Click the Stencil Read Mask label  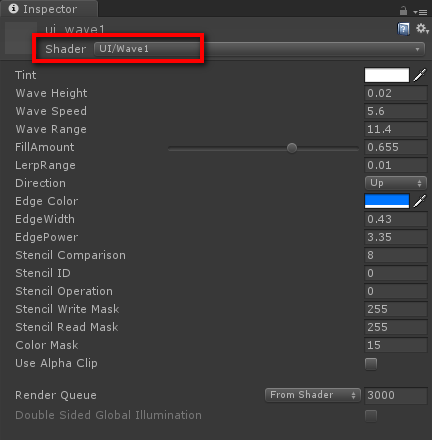(67, 327)
